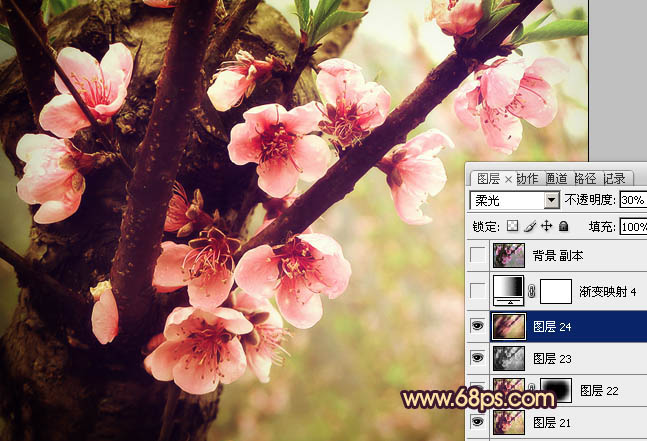Click the 不透明度 opacity value field

point(632,200)
